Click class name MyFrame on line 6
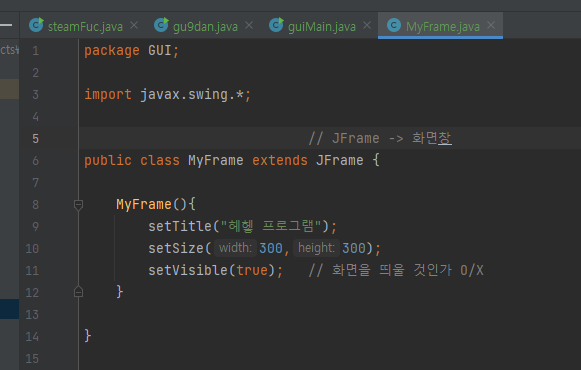581x370 pixels. (x=216, y=160)
